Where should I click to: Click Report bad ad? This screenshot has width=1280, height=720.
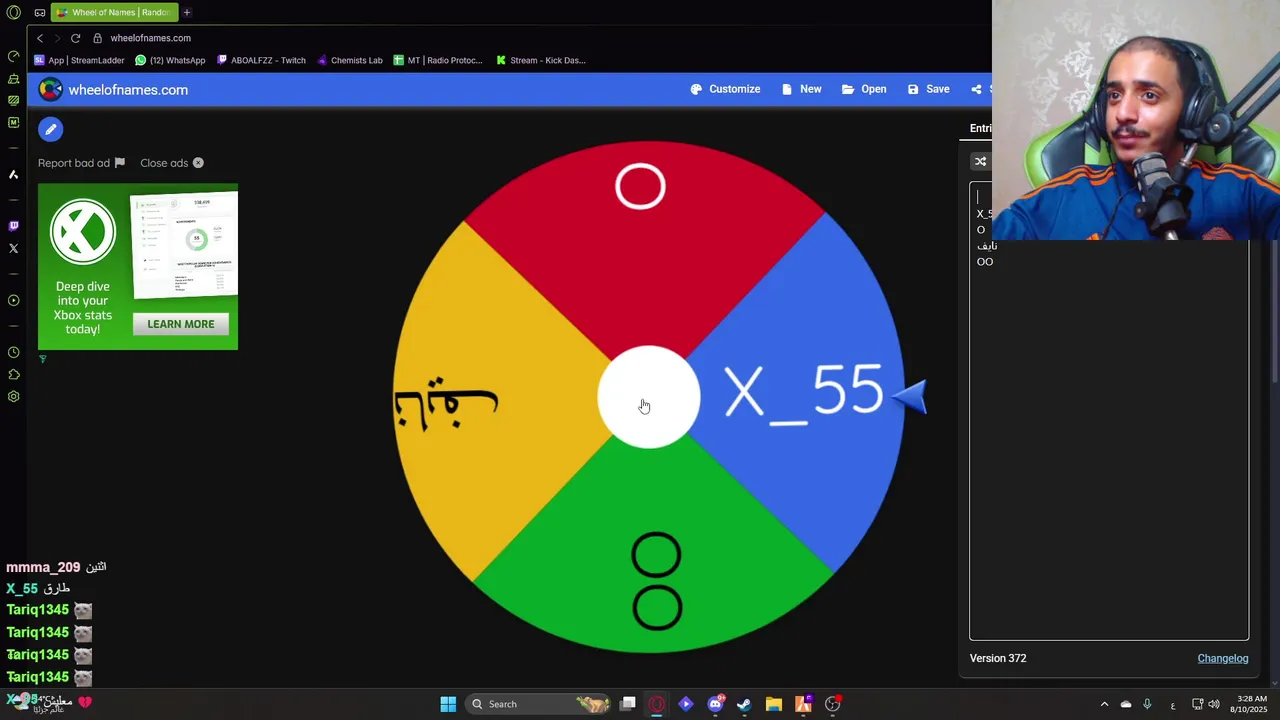coord(81,163)
